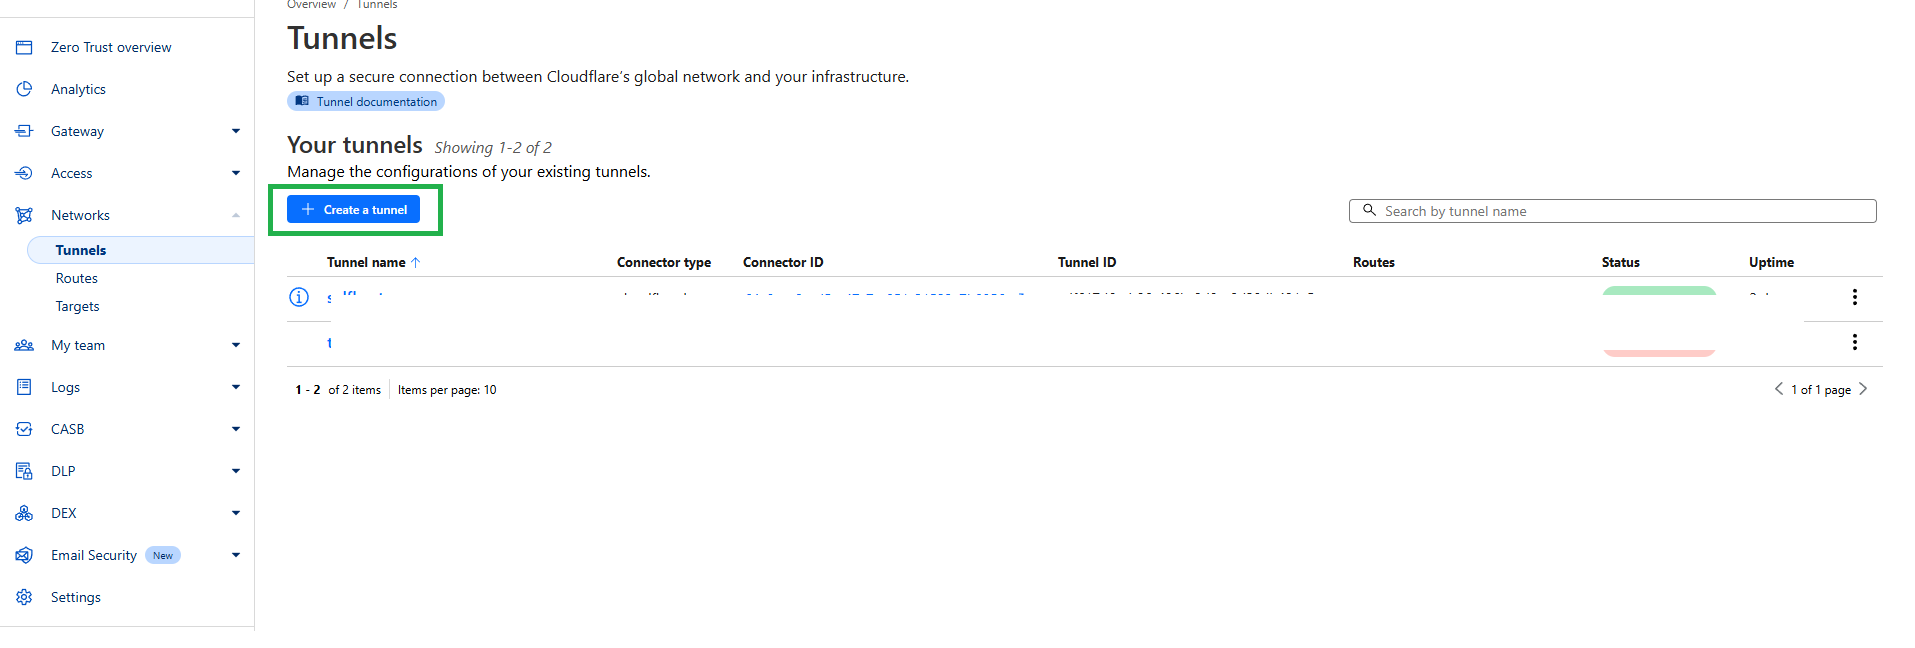
Task: Open Zero Trust overview page
Action: coord(111,47)
